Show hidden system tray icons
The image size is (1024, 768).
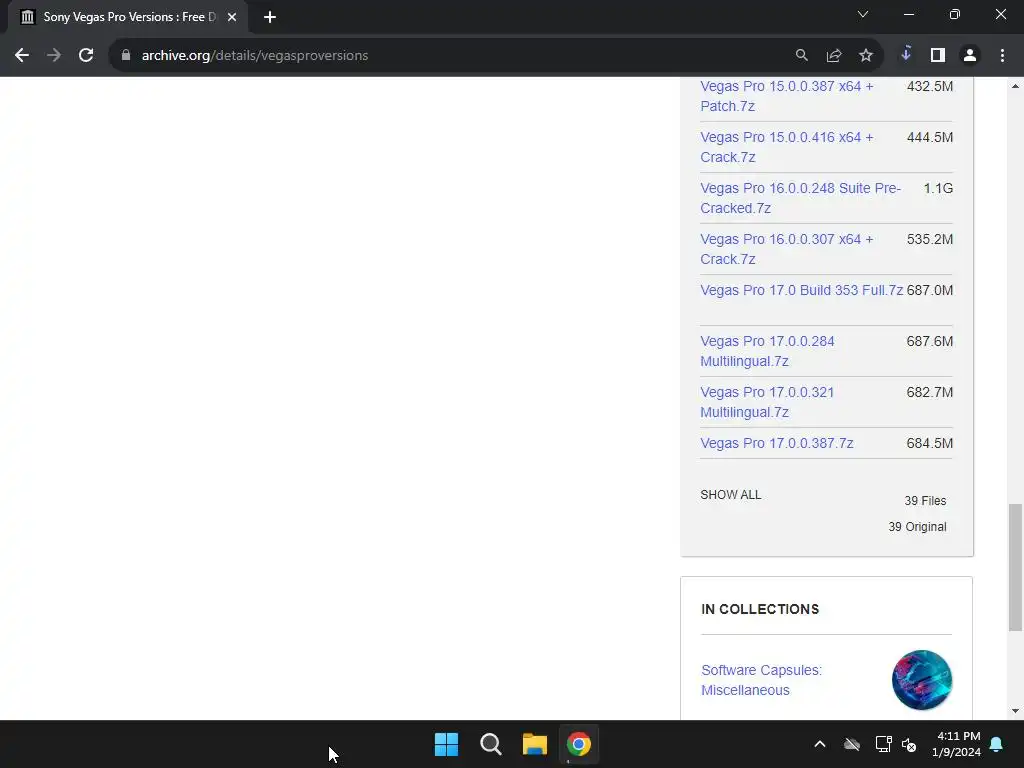tap(820, 744)
